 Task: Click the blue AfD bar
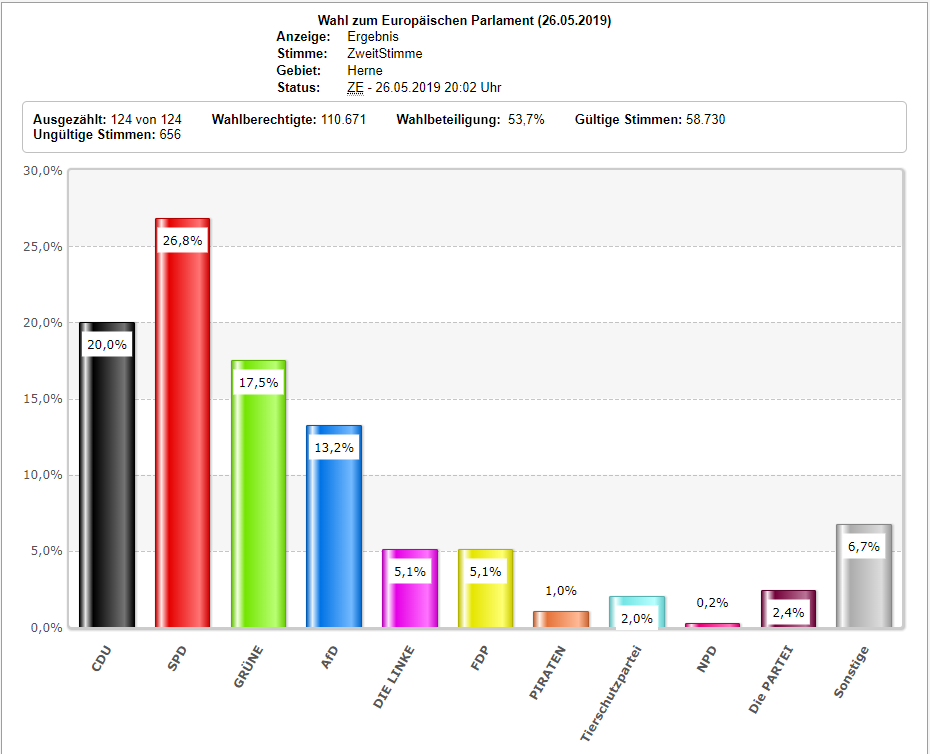coord(334,526)
